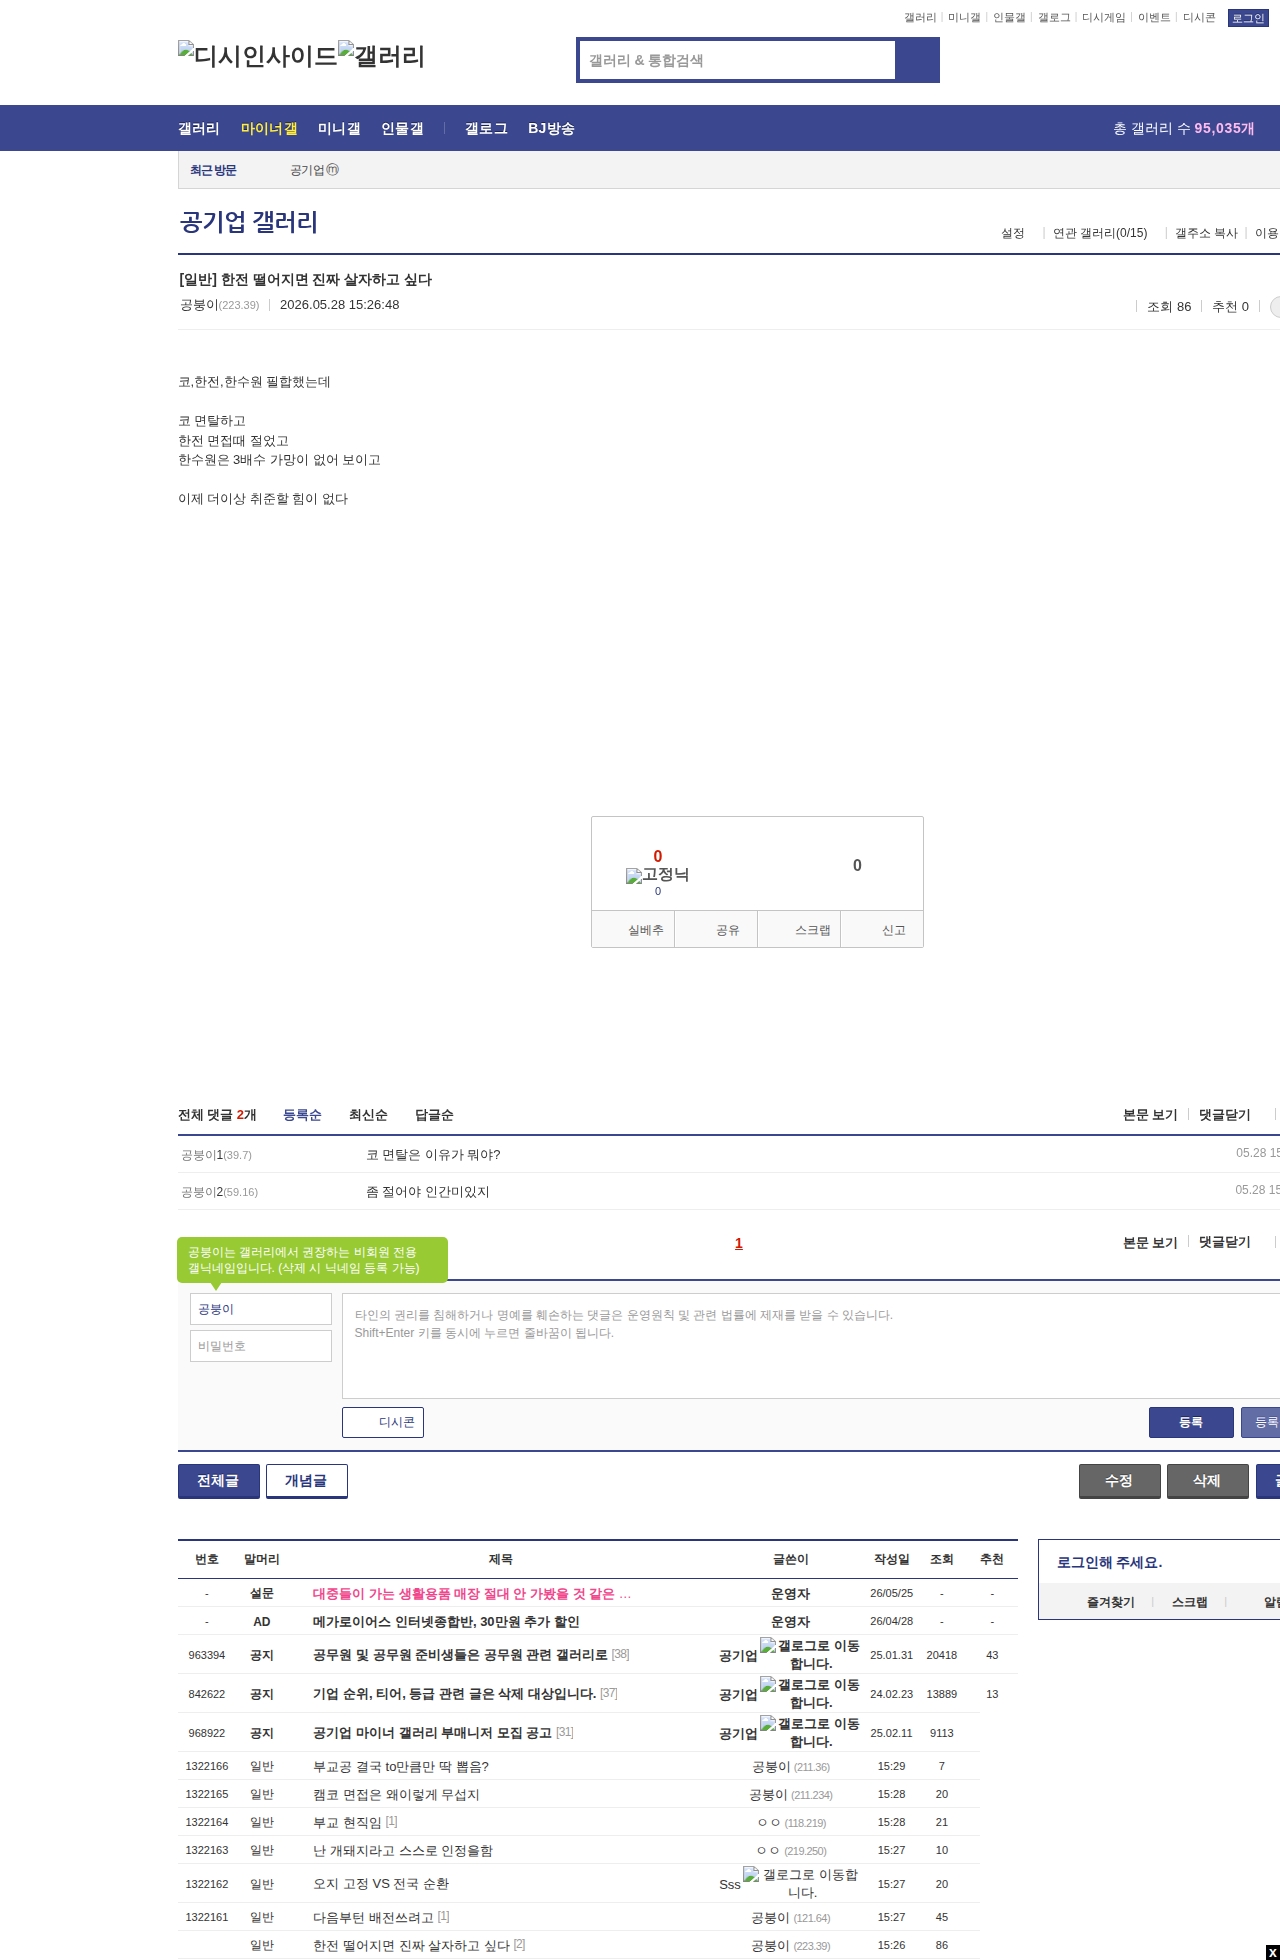Viewport: 1280px width, 1960px height.
Task: Focus the 갤러리 & 통합검색 search field
Action: click(737, 60)
